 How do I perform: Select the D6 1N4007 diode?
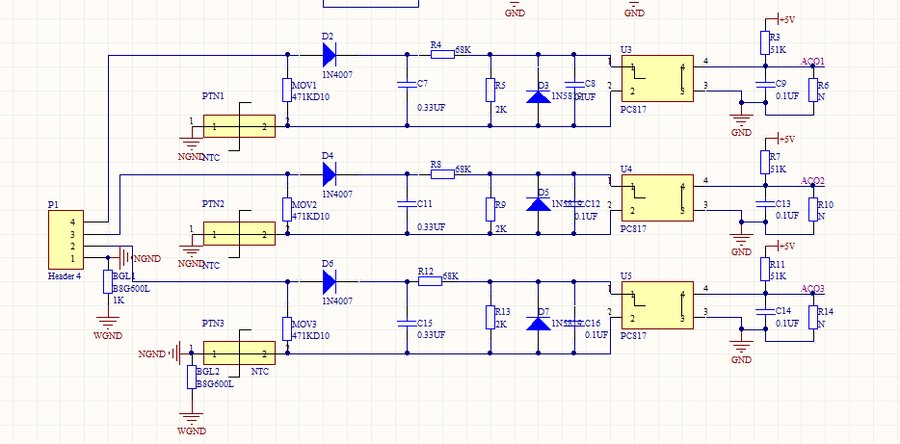click(329, 281)
